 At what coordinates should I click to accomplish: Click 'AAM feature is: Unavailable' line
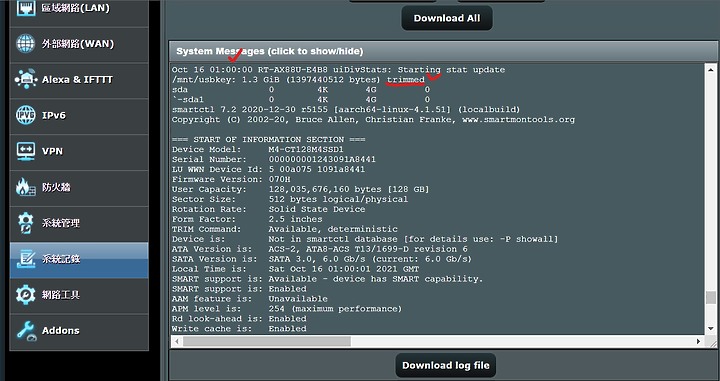pyautogui.click(x=249, y=299)
